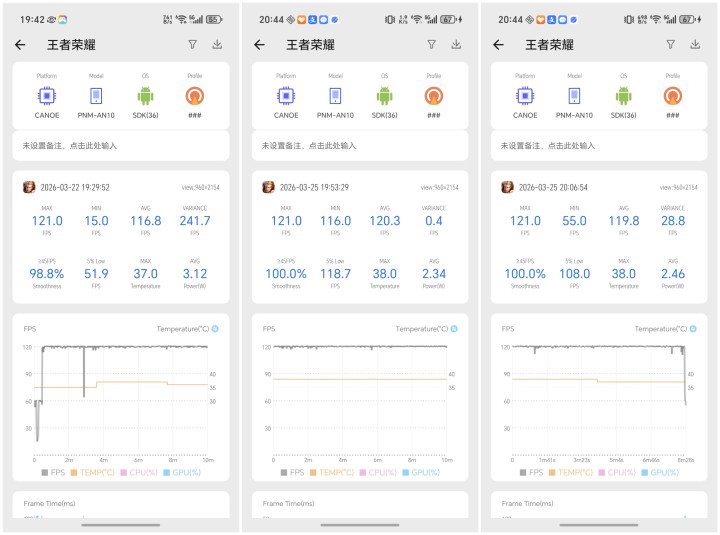720x535 pixels.
Task: Open filter funnel in rightmost screenshot
Action: [671, 45]
